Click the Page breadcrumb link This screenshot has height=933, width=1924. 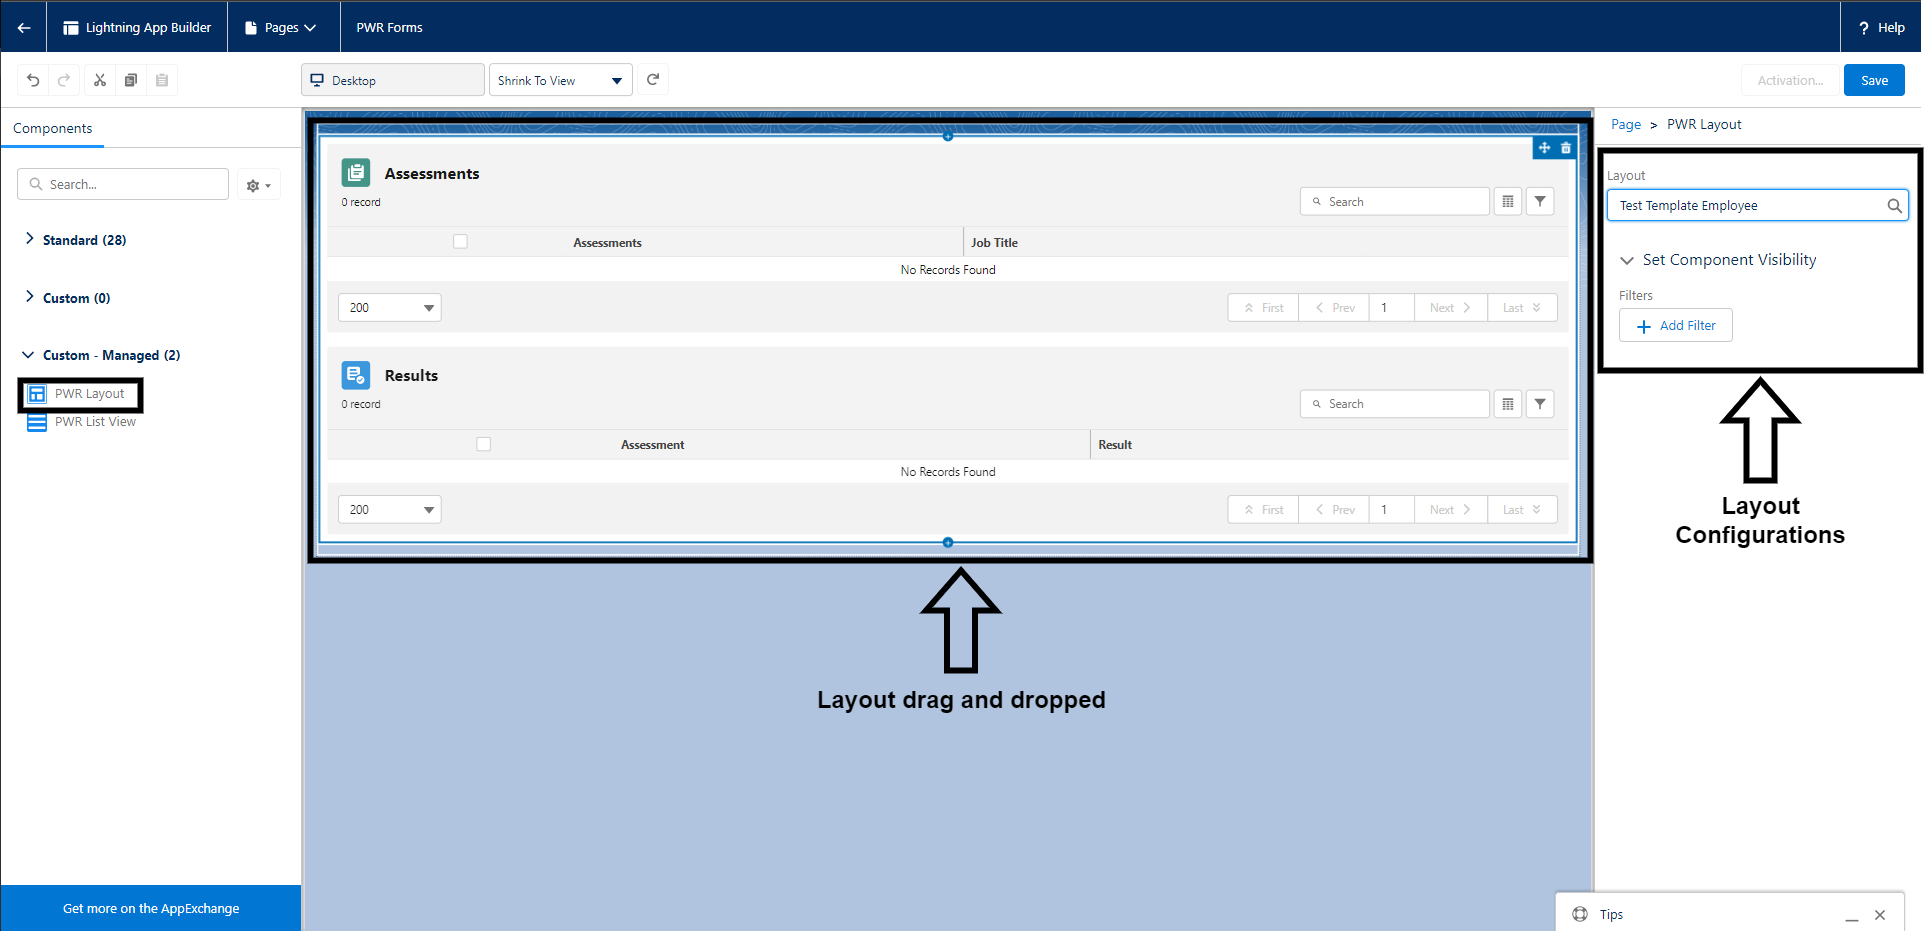(1625, 124)
